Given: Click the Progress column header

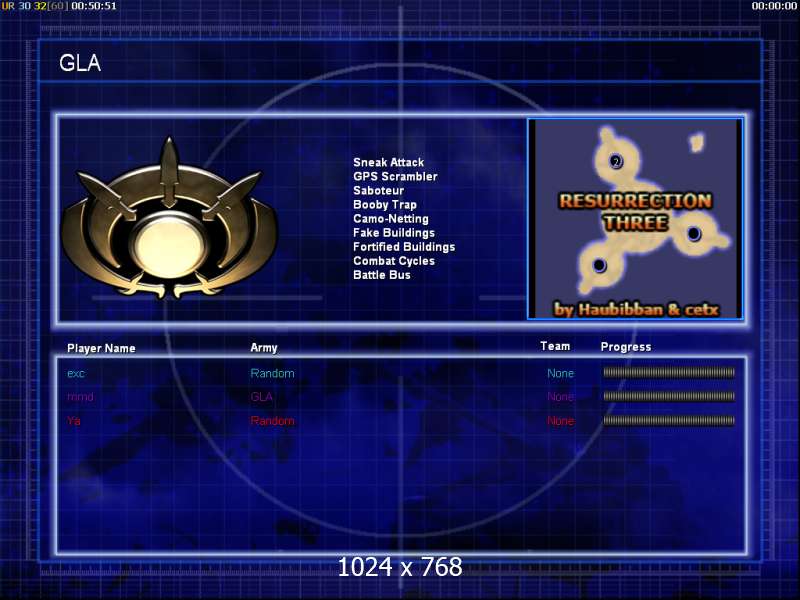Looking at the screenshot, I should click(x=626, y=347).
